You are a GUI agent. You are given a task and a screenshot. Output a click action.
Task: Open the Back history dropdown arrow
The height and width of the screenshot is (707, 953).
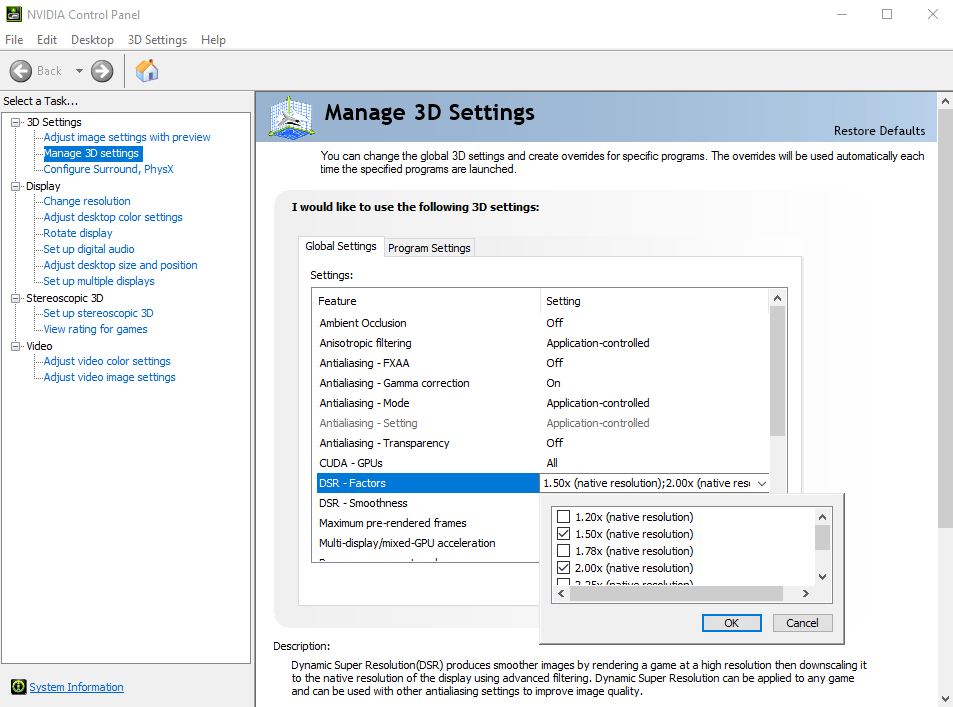tap(79, 71)
